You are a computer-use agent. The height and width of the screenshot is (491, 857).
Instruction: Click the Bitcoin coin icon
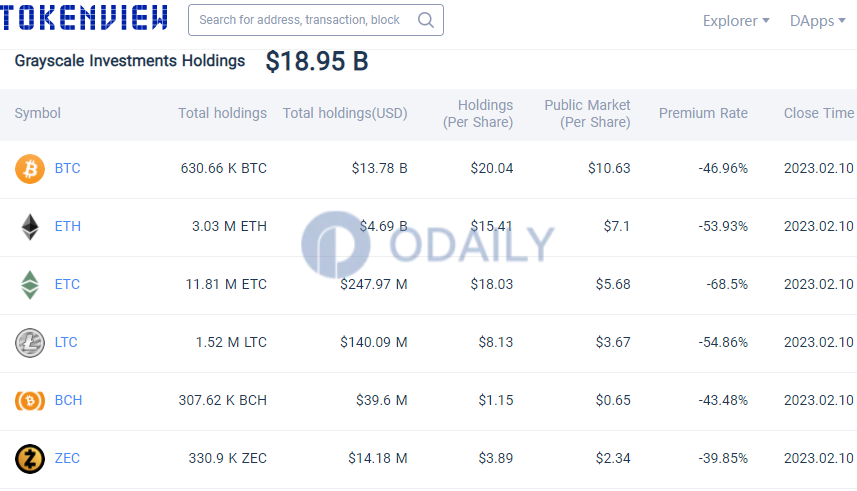click(x=30, y=168)
